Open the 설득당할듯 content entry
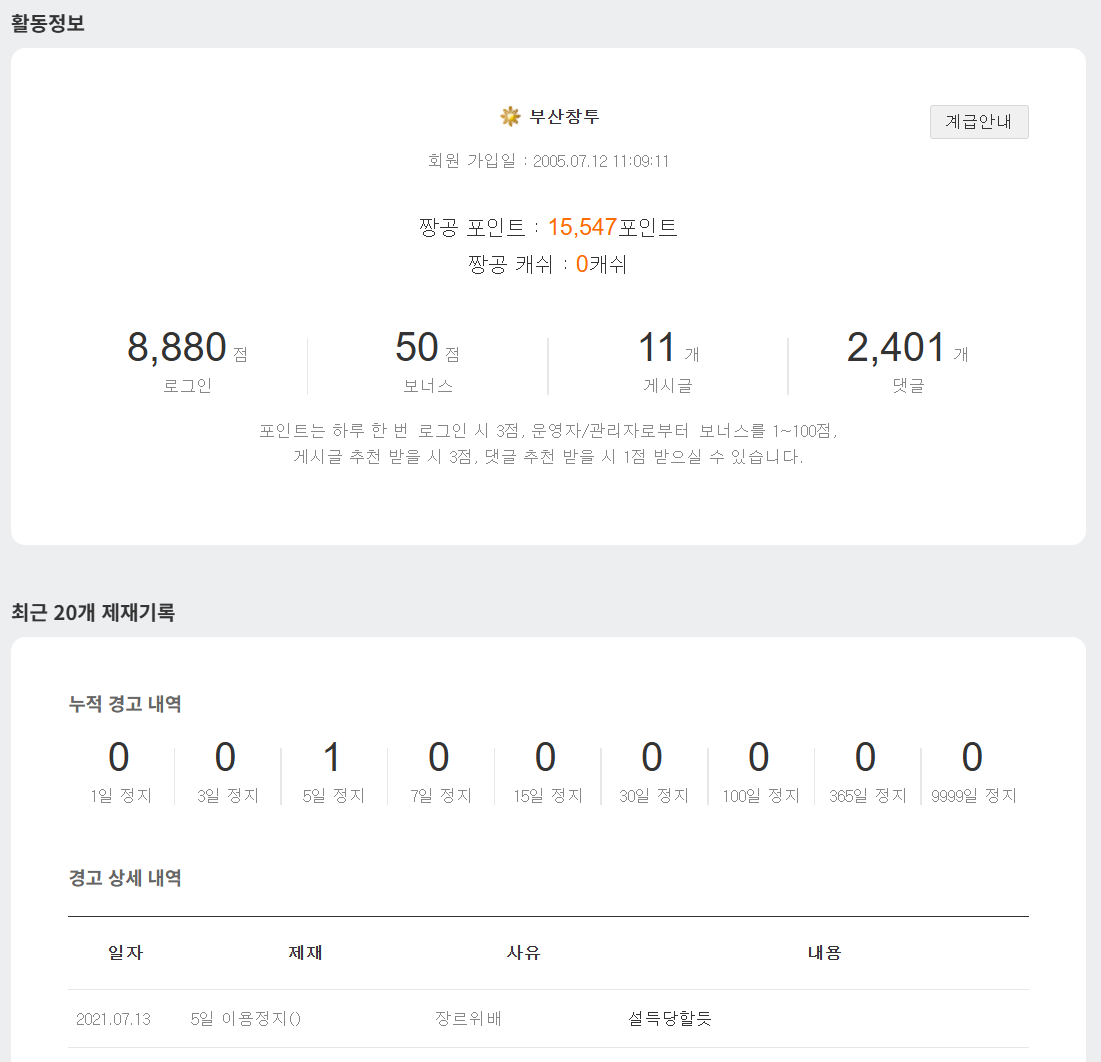The image size is (1101, 1062). coord(669,1019)
